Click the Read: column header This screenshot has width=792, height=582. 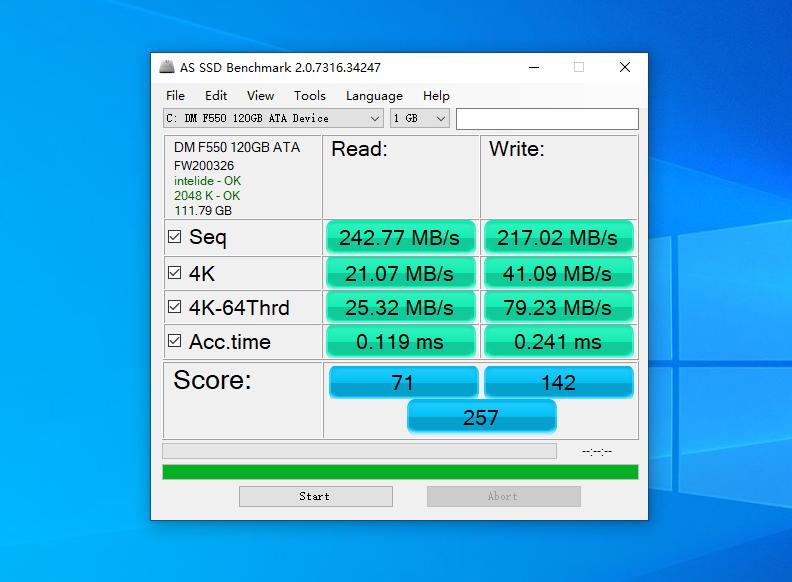(359, 149)
